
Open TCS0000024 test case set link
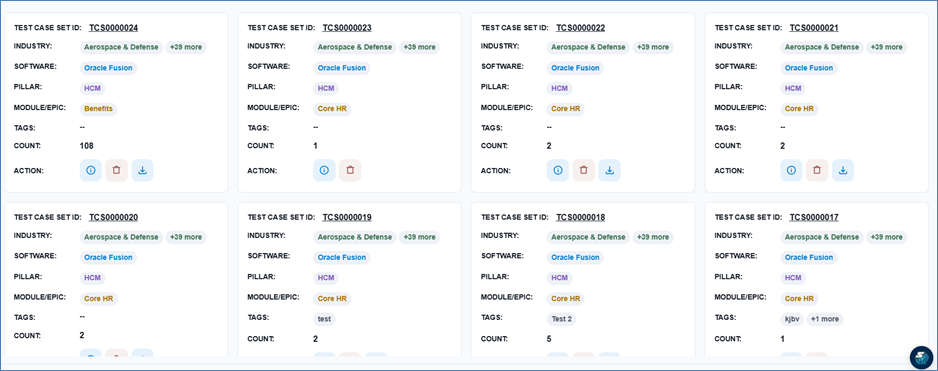point(114,28)
